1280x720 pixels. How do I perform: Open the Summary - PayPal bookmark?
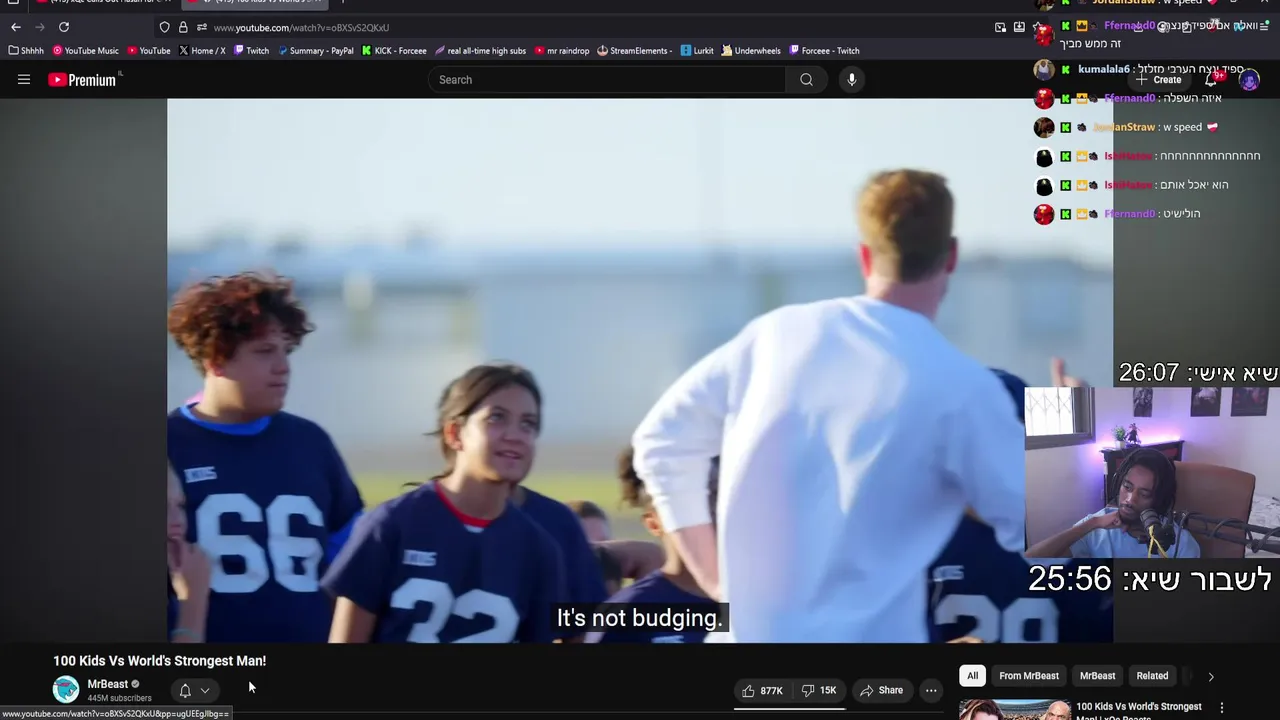315,51
